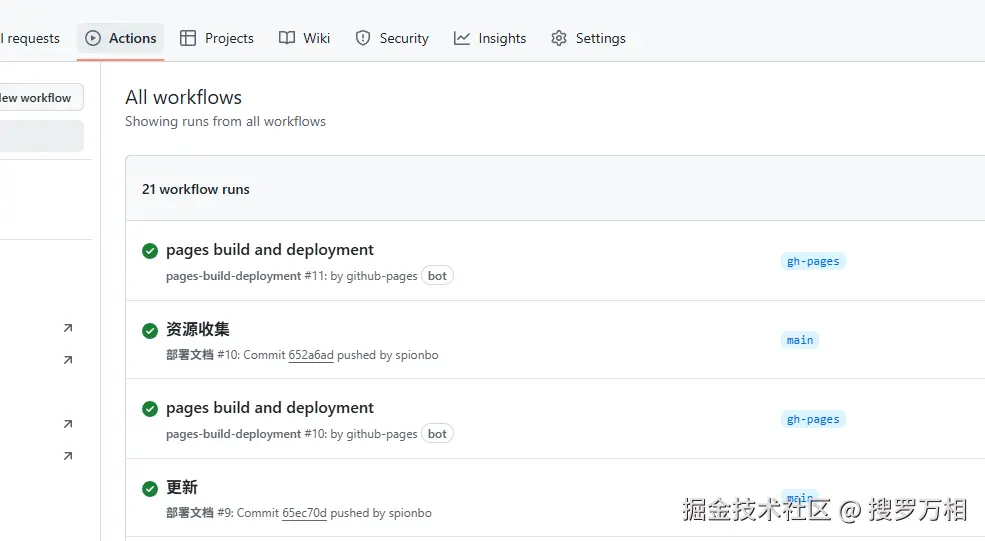
Task: Click the Security shield icon
Action: tap(363, 38)
